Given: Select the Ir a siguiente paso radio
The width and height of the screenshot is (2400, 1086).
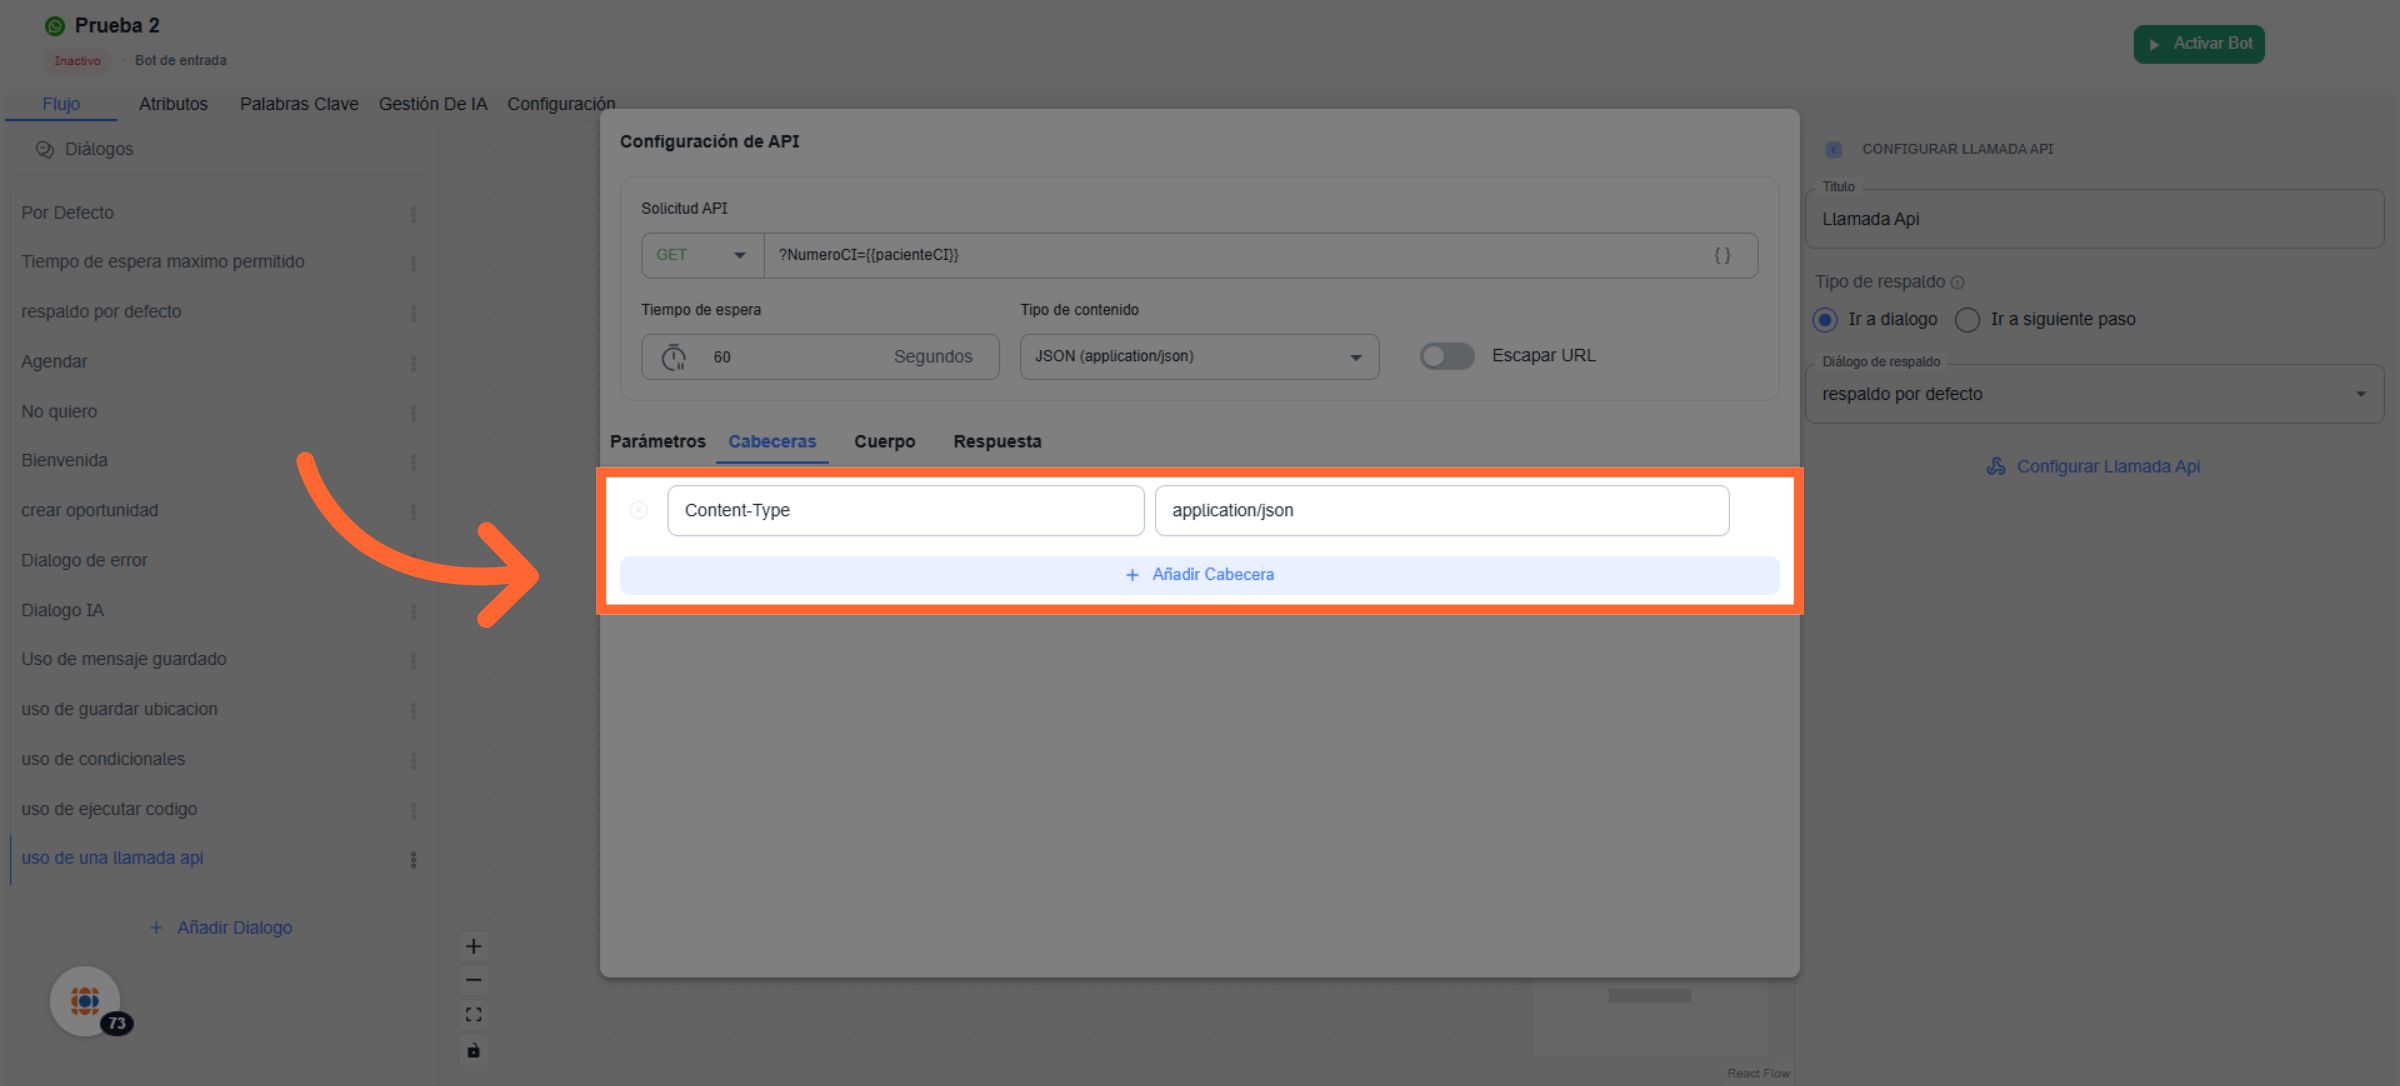Looking at the screenshot, I should pos(1967,319).
